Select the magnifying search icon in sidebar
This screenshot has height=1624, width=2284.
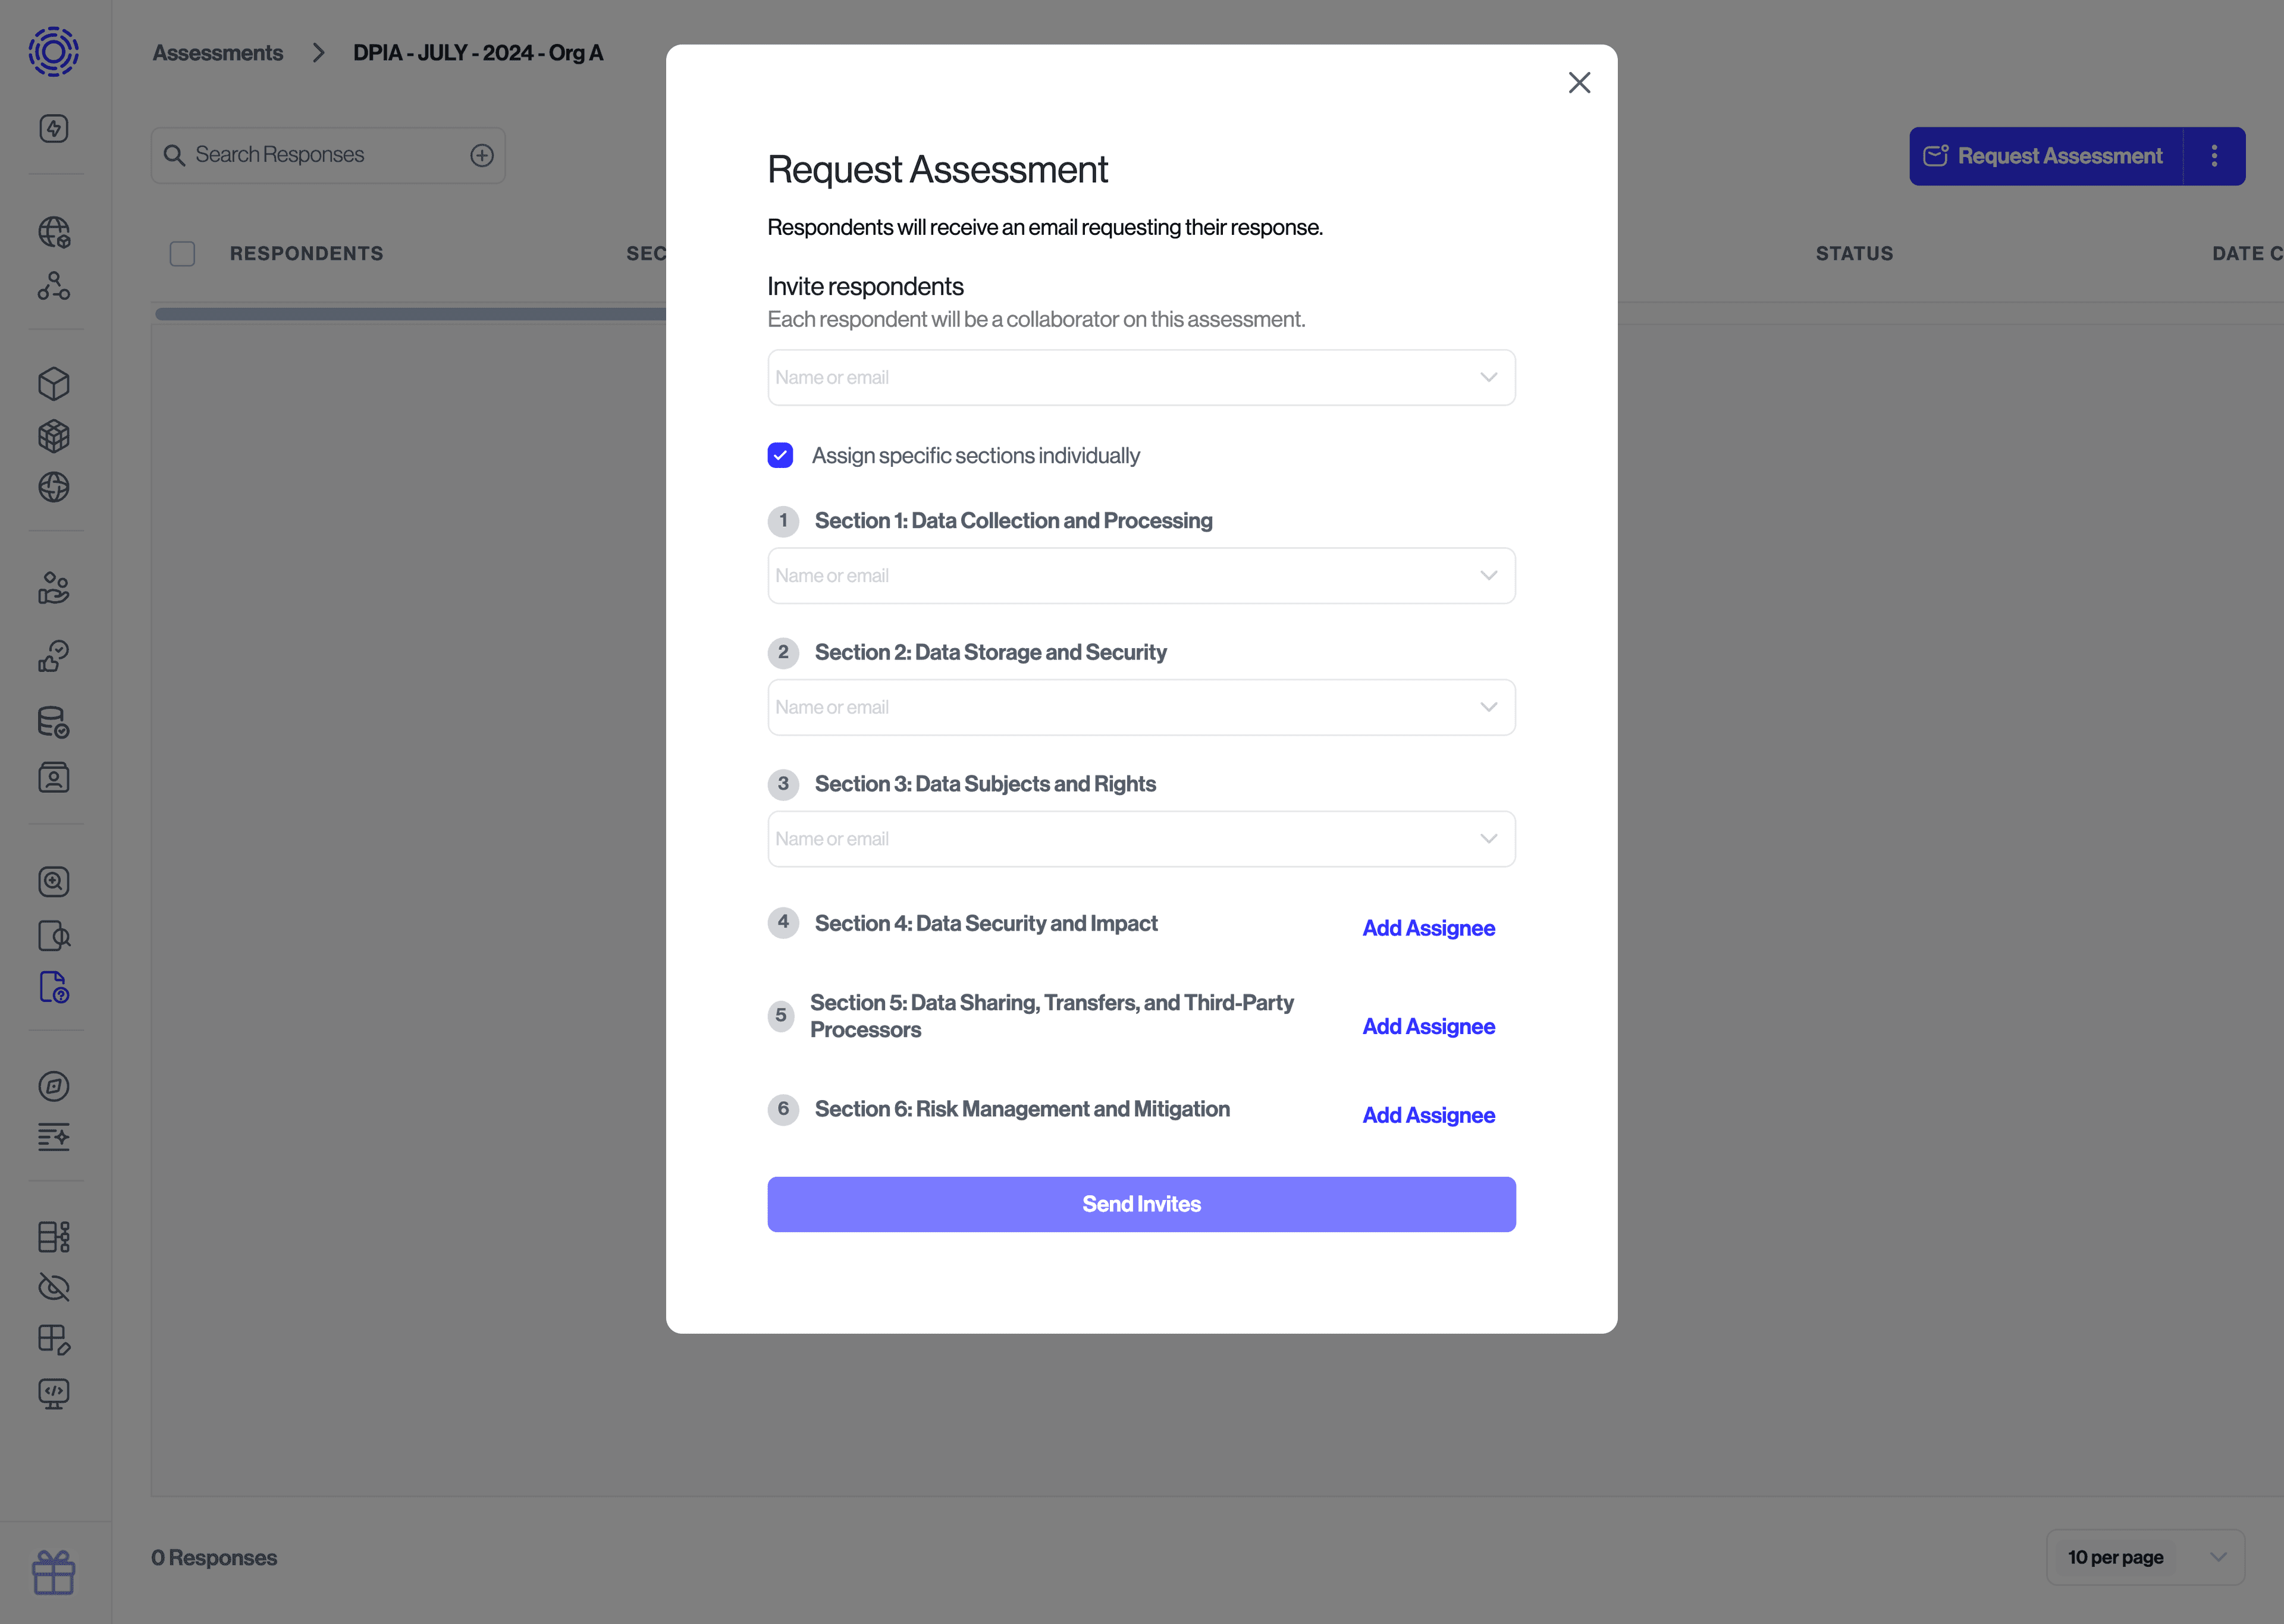[54, 881]
